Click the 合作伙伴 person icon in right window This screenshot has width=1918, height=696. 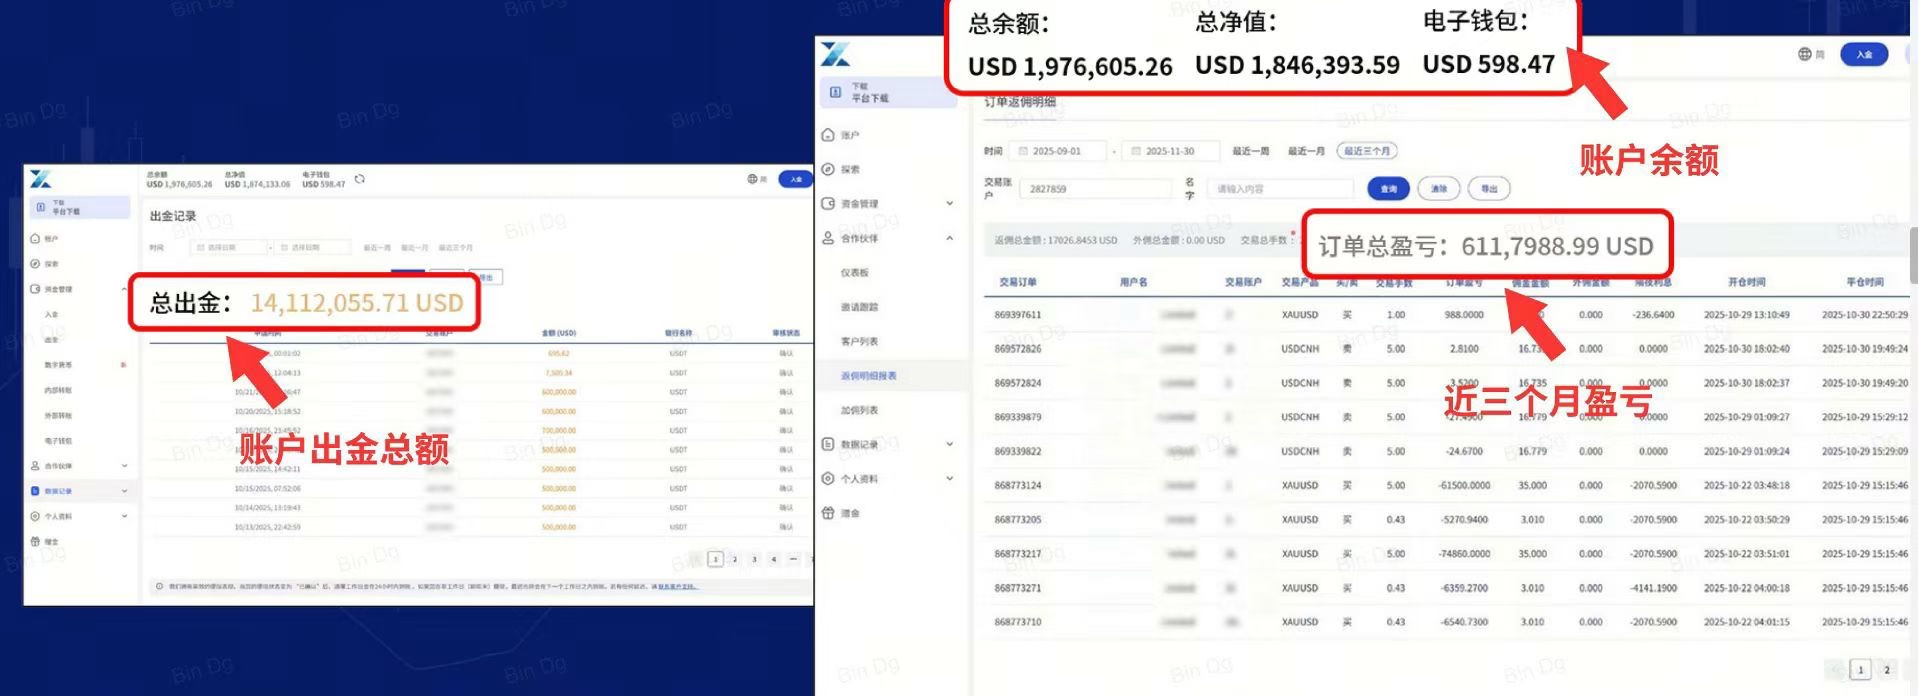click(x=828, y=238)
